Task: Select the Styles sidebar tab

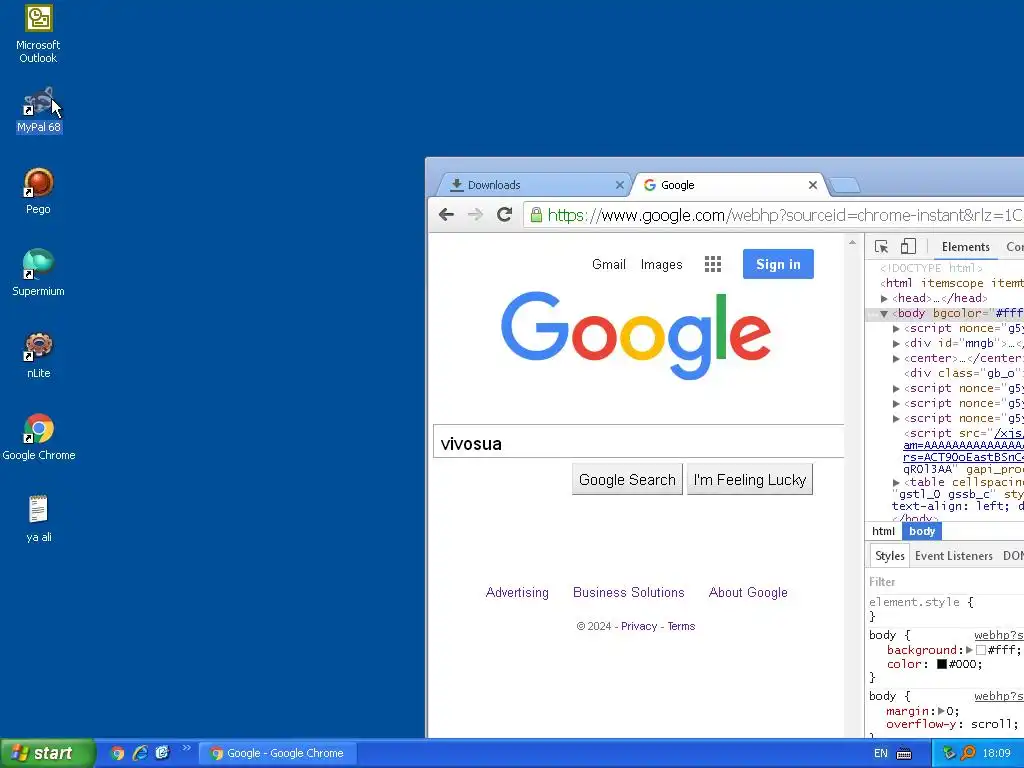Action: coord(889,556)
